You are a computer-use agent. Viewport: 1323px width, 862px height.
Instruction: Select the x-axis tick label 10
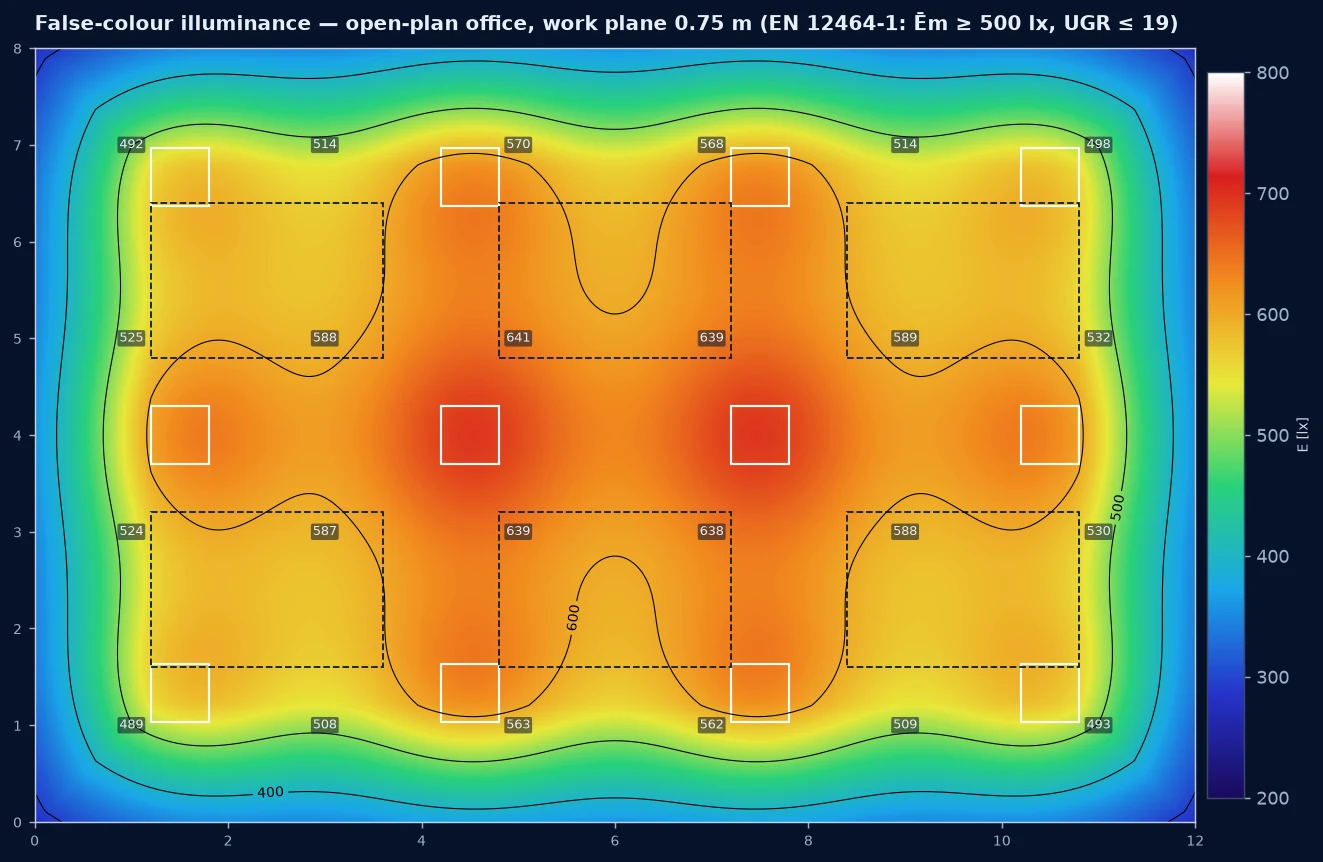coord(1002,841)
